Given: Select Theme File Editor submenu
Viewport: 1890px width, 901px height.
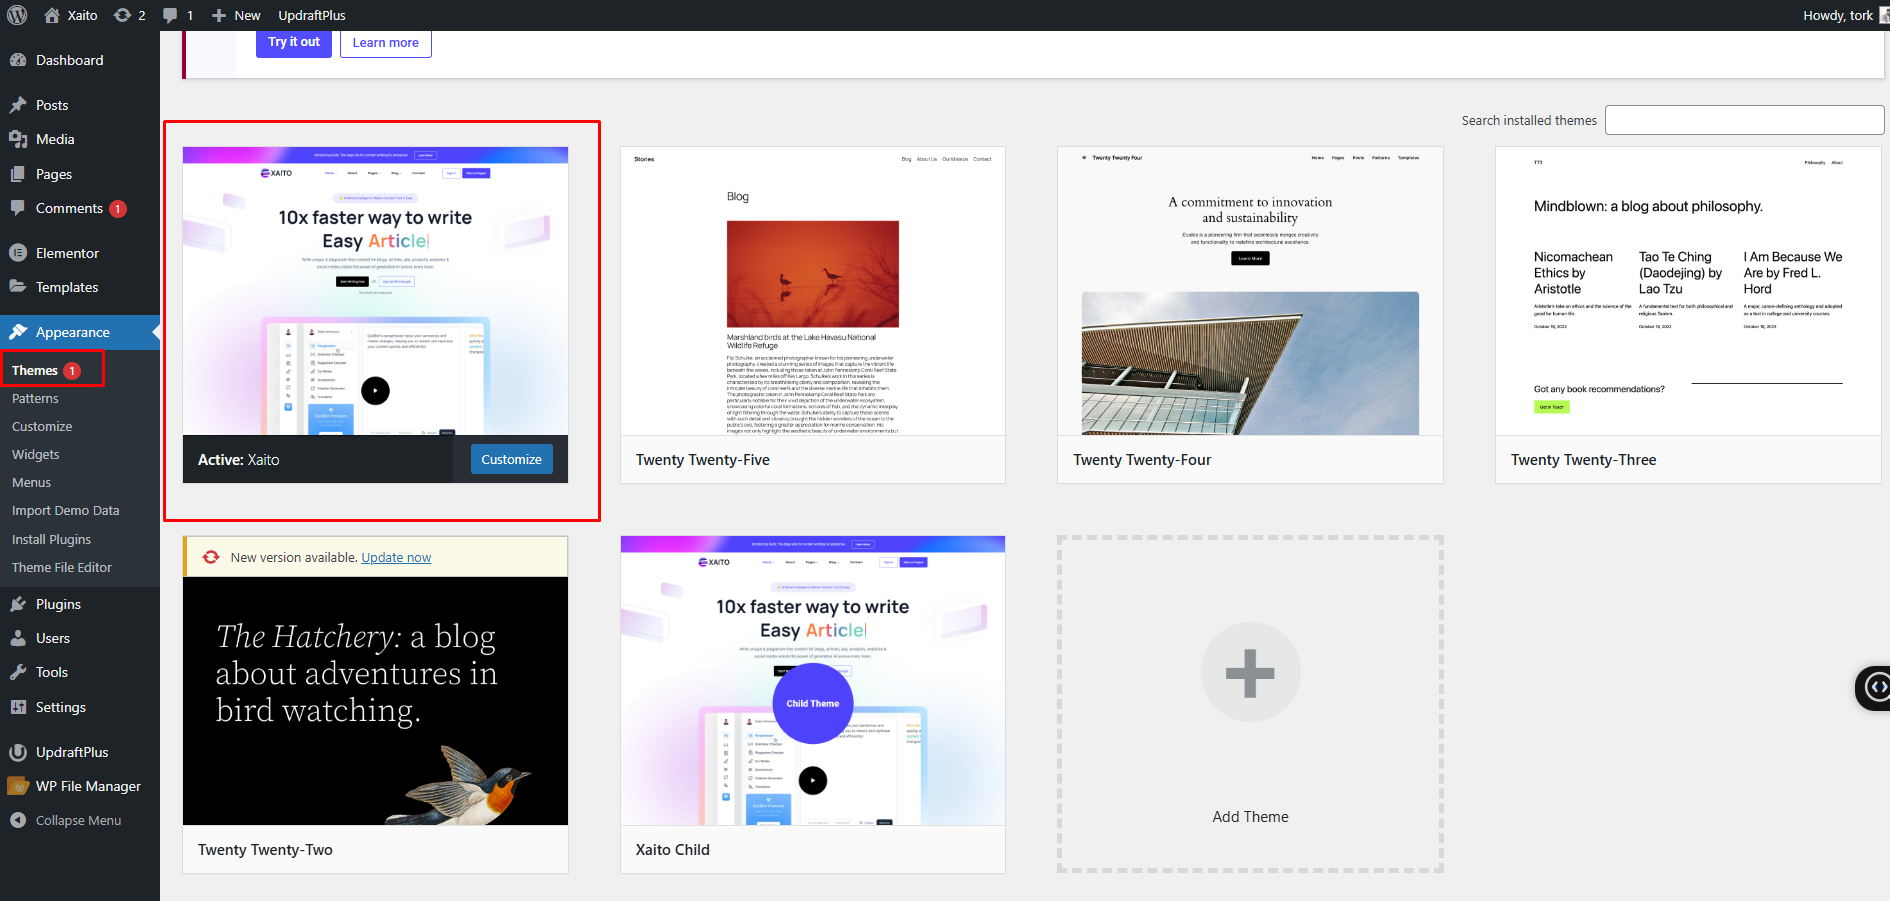Looking at the screenshot, I should (62, 567).
